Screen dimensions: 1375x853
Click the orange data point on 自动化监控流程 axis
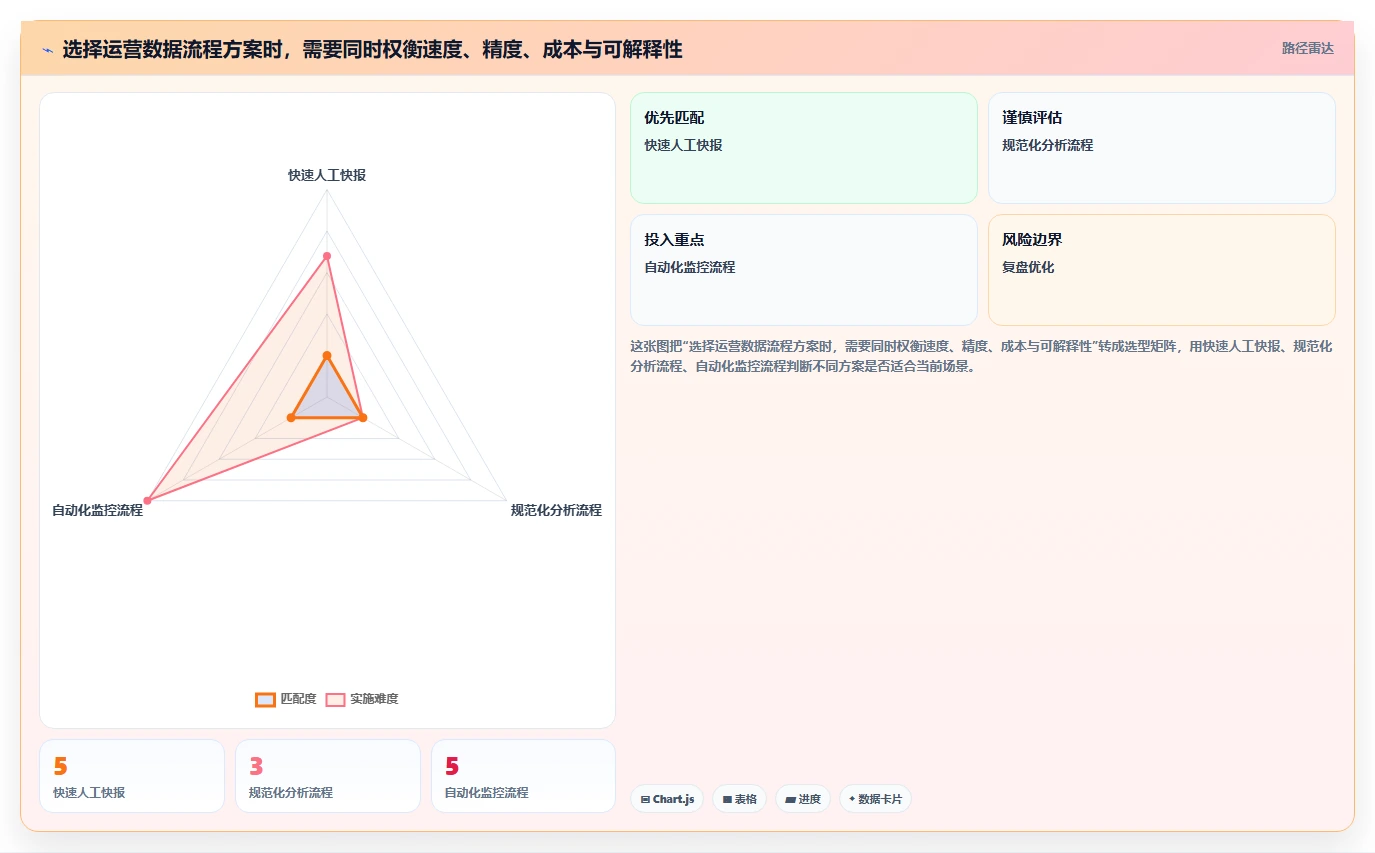pos(291,417)
